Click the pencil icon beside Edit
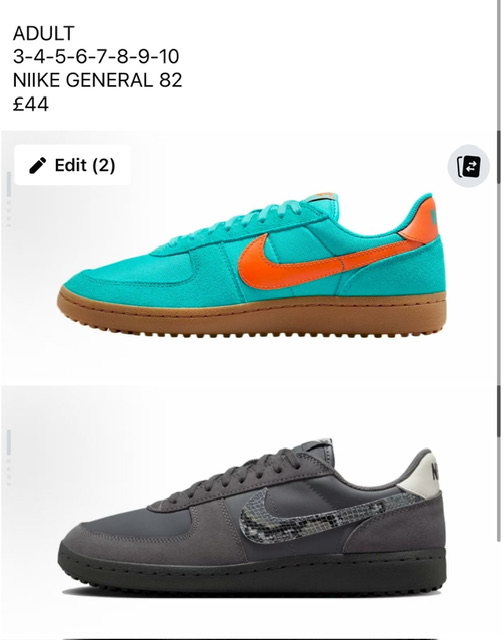Image resolution: width=504 pixels, height=640 pixels. tap(38, 165)
